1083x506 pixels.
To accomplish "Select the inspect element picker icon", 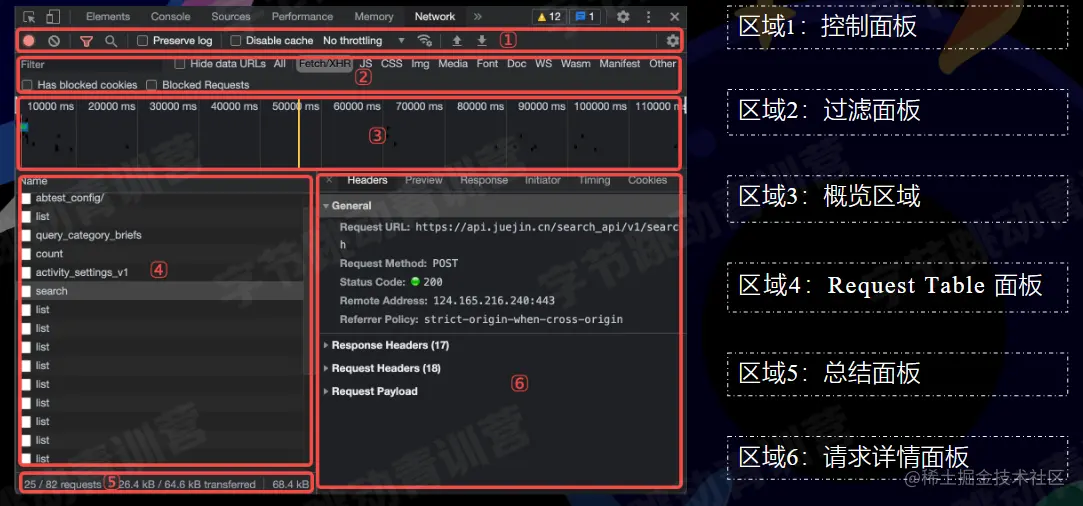I will pos(30,17).
